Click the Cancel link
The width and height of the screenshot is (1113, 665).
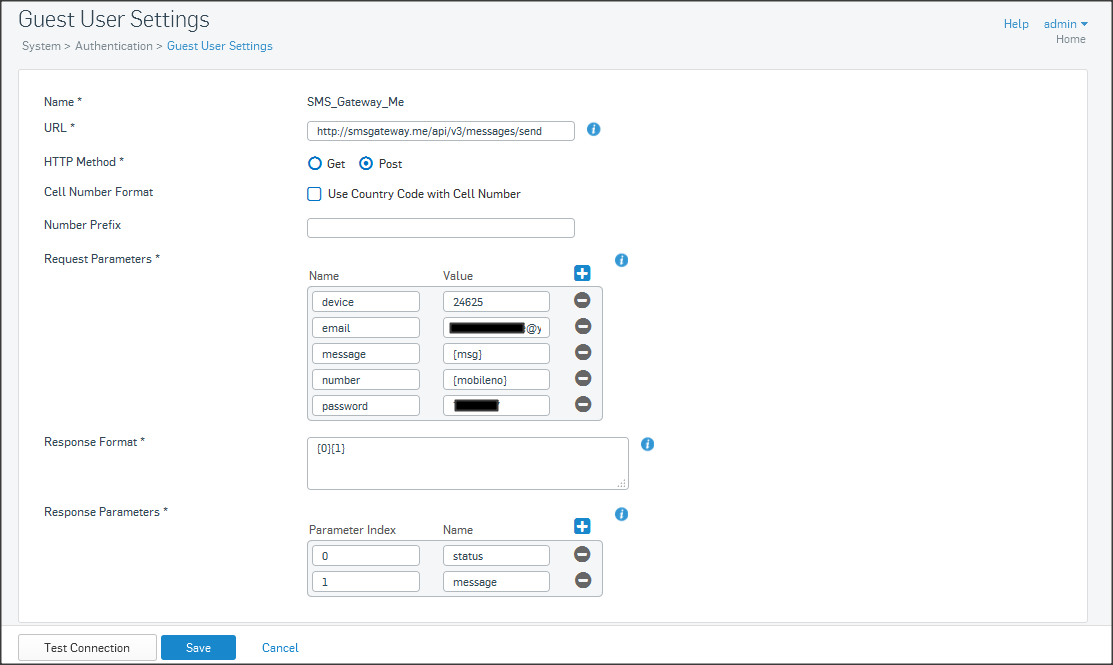coord(280,648)
